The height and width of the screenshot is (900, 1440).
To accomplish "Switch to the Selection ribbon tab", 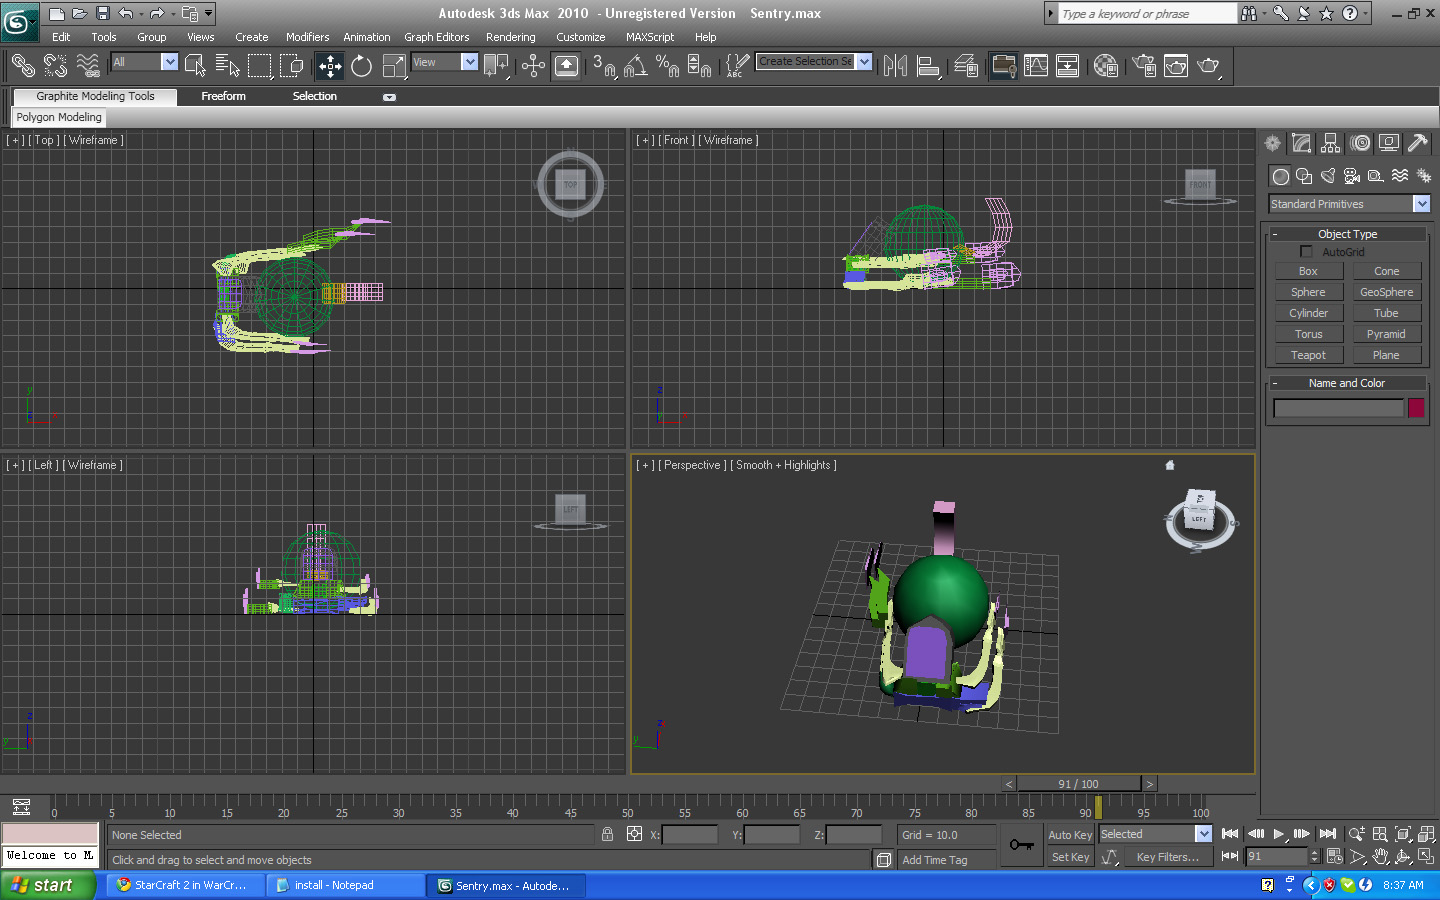I will click(314, 96).
